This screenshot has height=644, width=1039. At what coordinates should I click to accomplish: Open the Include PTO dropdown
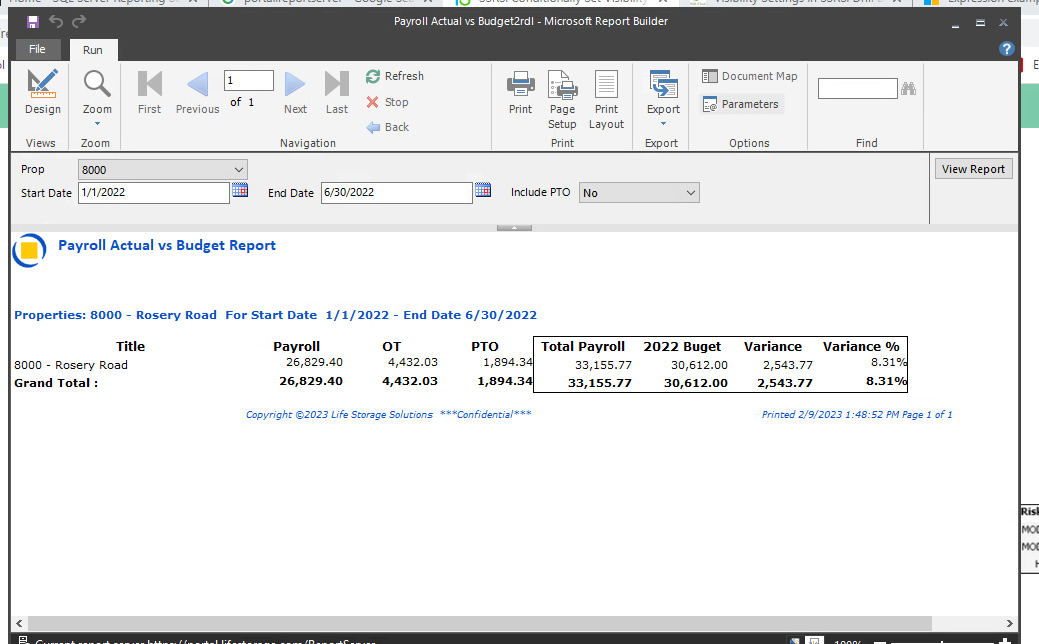[x=690, y=193]
